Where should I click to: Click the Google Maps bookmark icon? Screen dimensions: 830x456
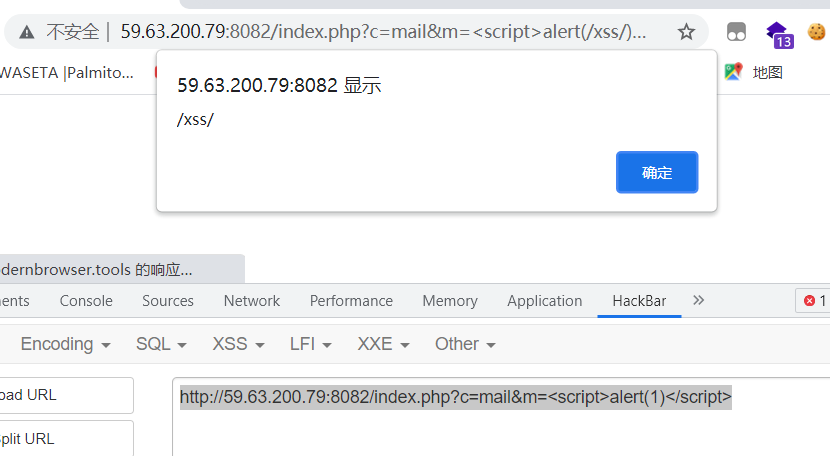tap(733, 72)
